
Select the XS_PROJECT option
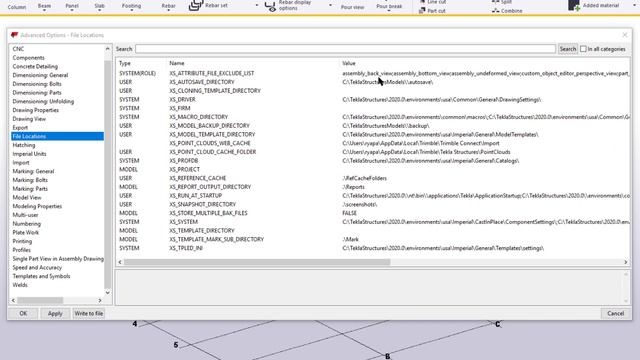tap(184, 169)
